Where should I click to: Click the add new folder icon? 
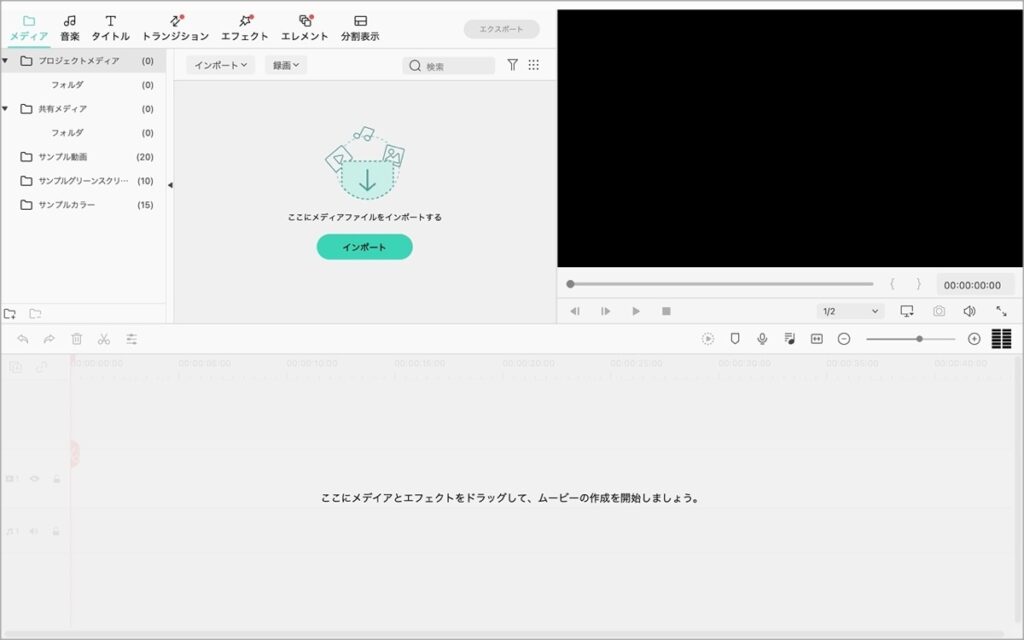[10, 313]
